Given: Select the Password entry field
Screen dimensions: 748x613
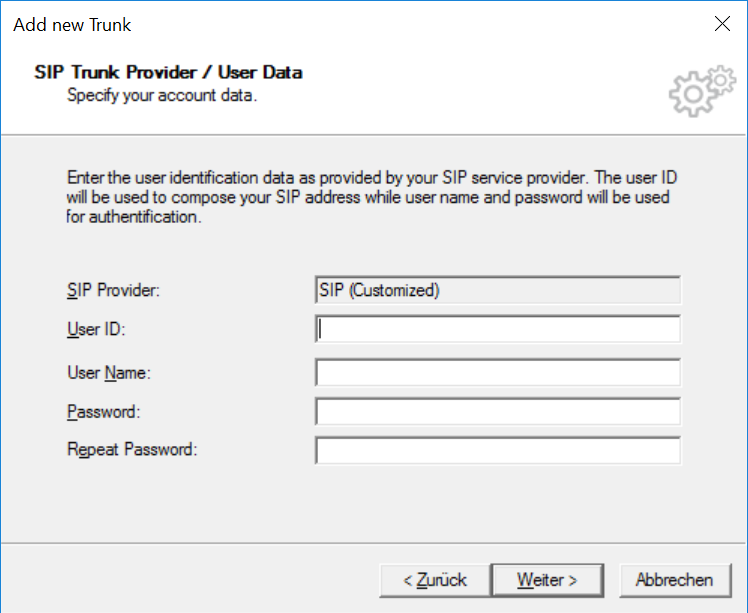Looking at the screenshot, I should pyautogui.click(x=498, y=412).
